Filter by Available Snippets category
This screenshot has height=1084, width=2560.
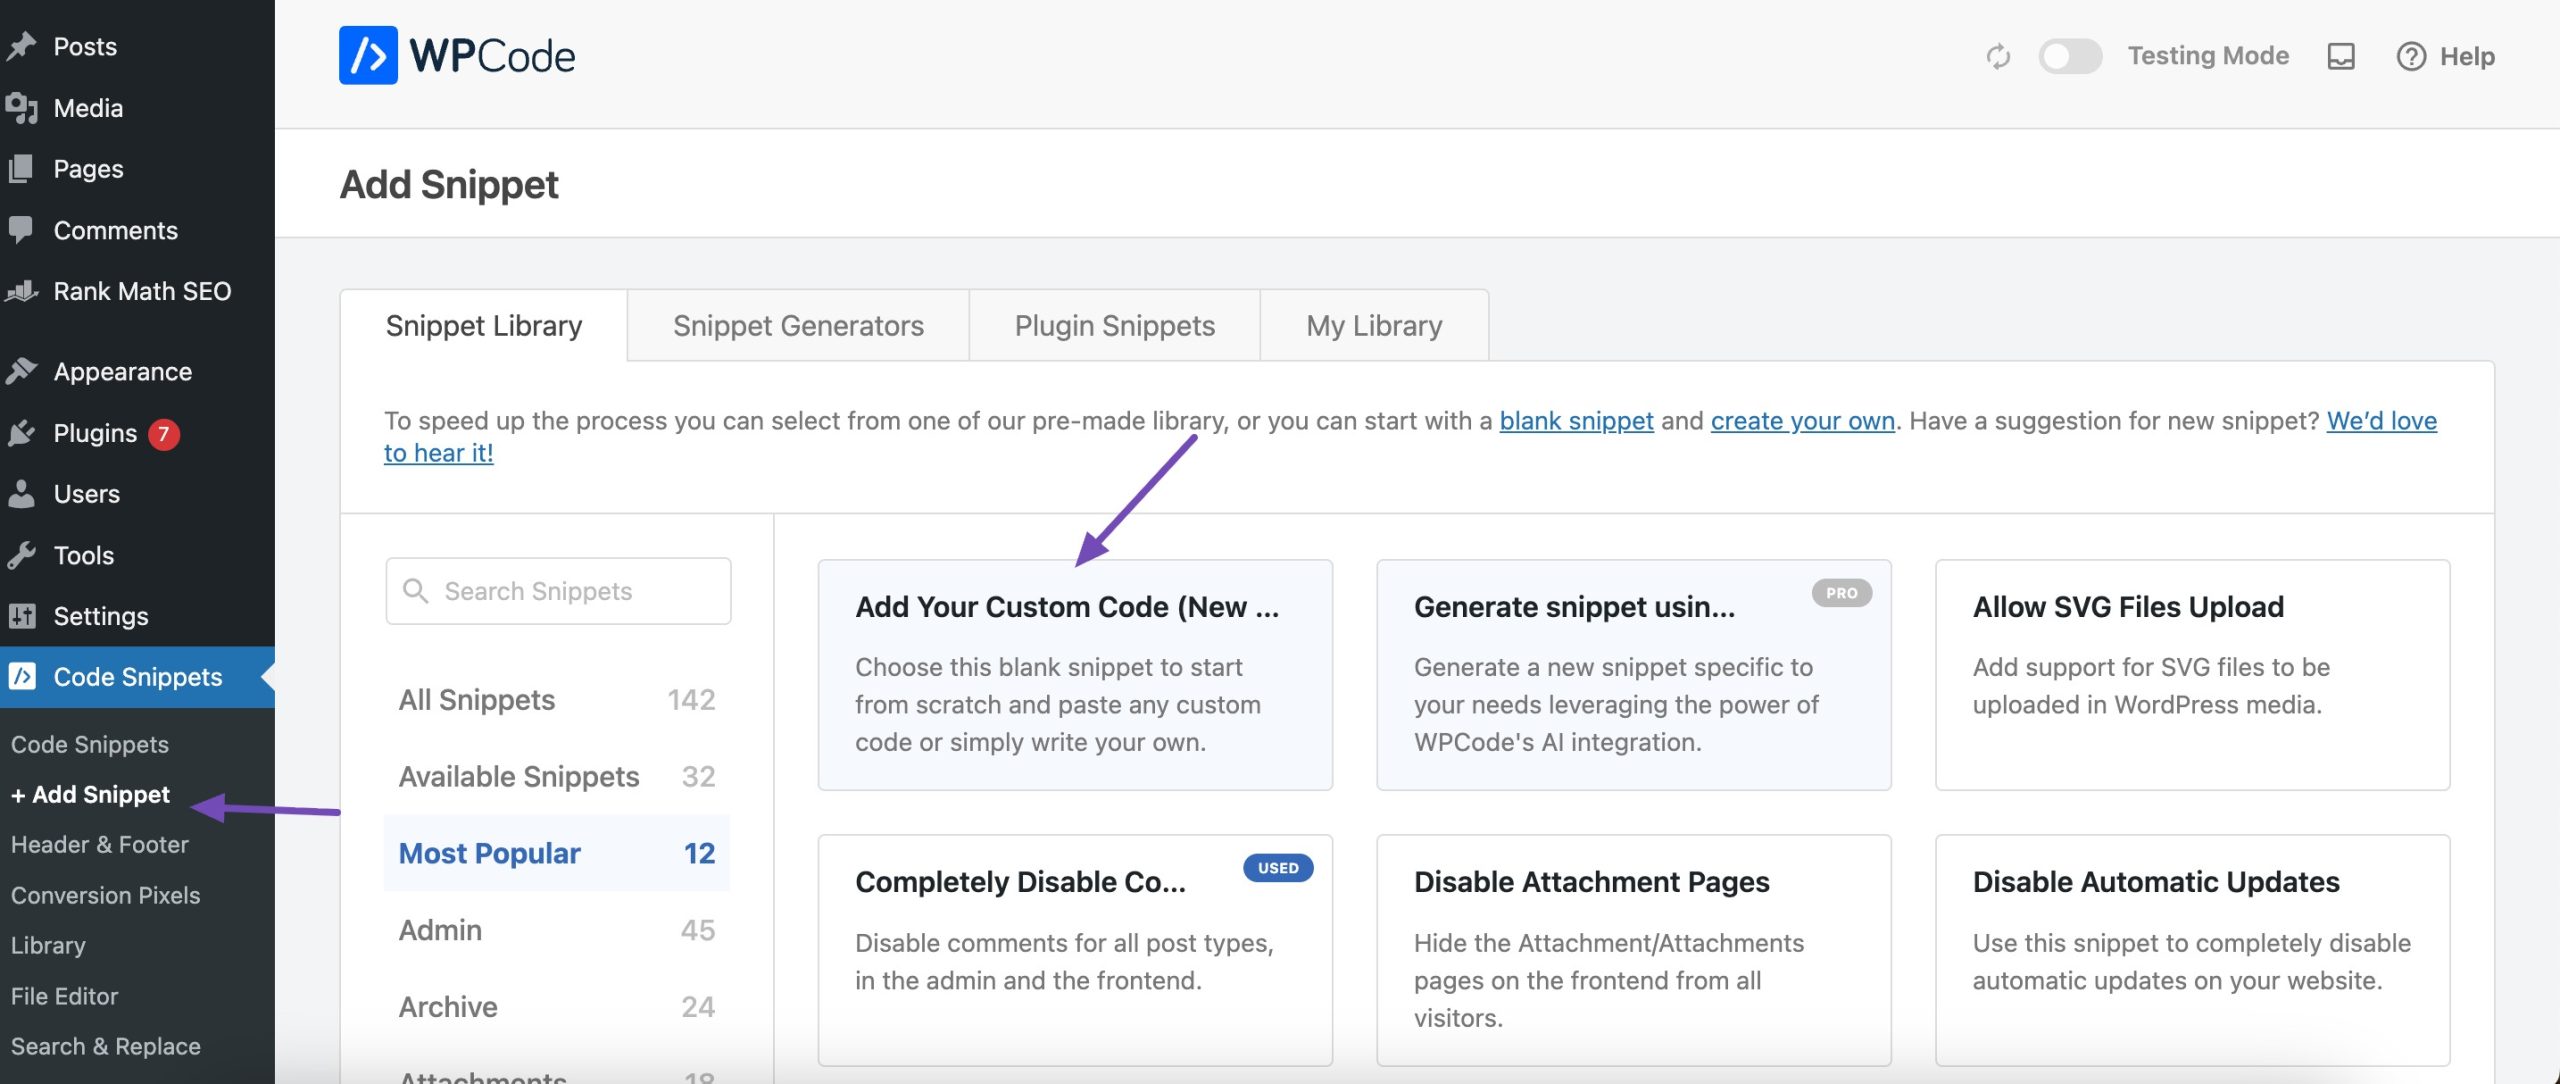pyautogui.click(x=557, y=777)
